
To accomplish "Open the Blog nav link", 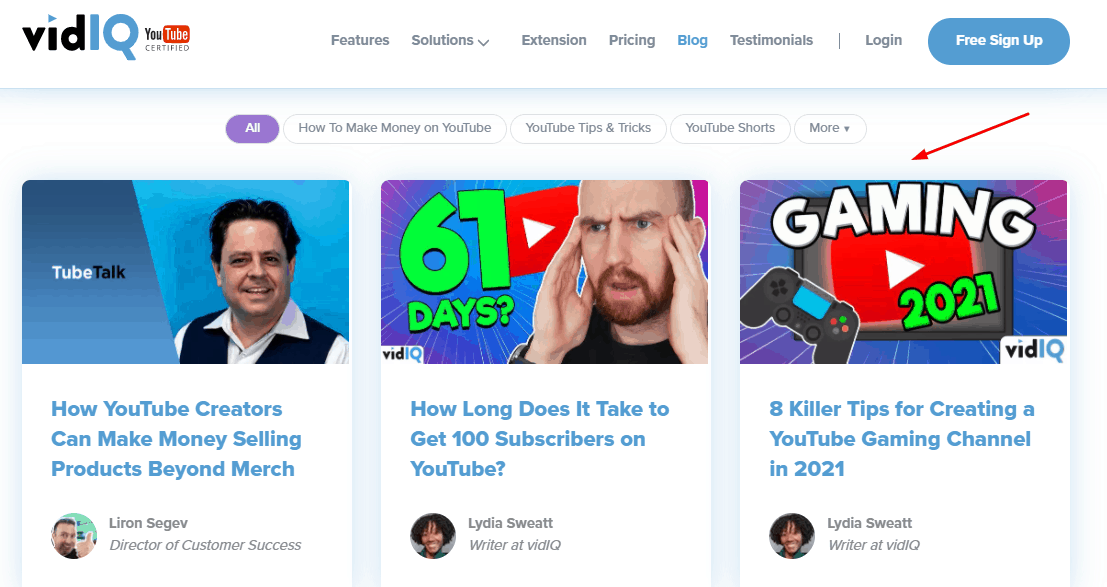I will point(693,40).
